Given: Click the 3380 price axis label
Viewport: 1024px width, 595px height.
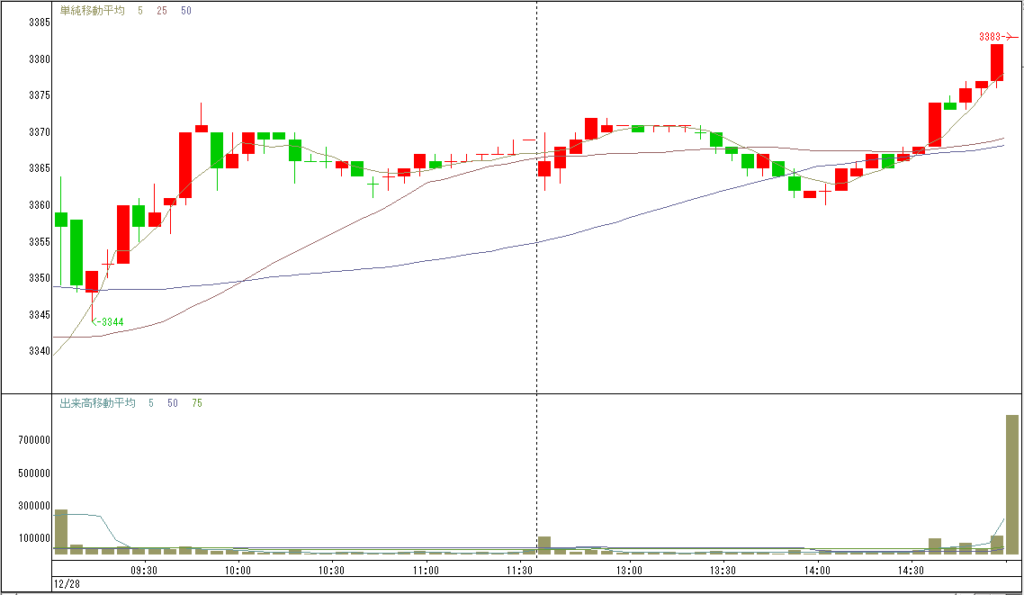Looking at the screenshot, I should coord(39,59).
